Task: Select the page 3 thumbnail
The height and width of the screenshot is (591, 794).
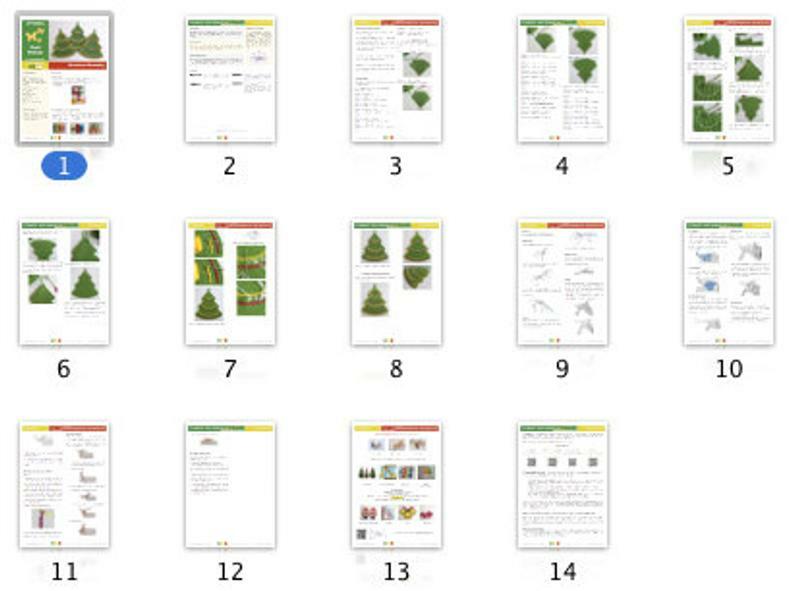Action: 396,78
